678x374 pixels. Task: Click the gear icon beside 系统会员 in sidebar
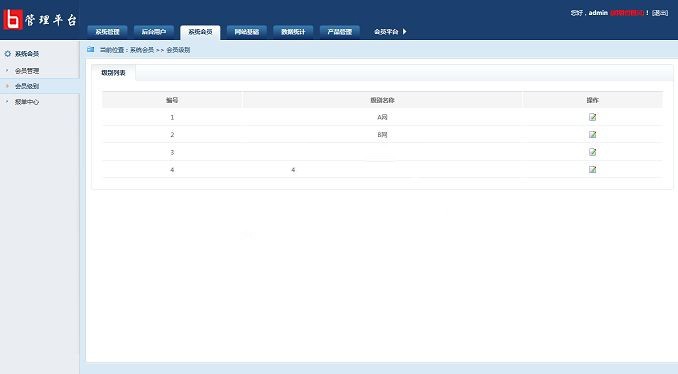pyautogui.click(x=7, y=54)
